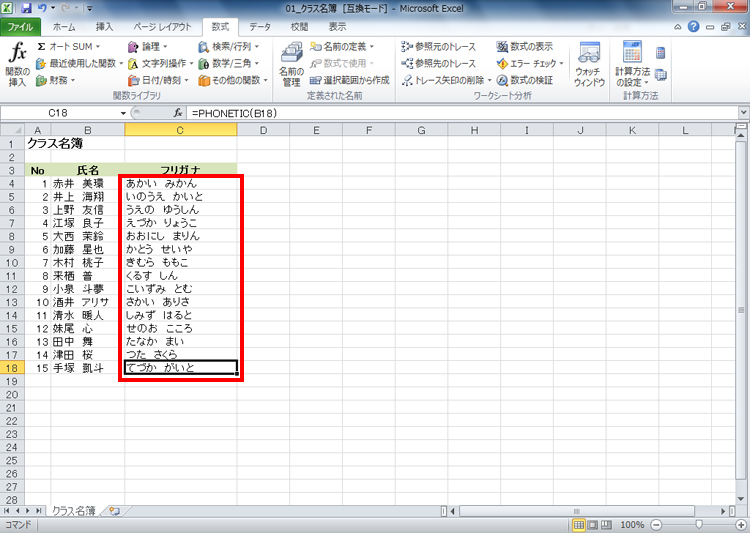This screenshot has height=533, width=750.
Task: Click zoom in plus button
Action: click(x=740, y=525)
